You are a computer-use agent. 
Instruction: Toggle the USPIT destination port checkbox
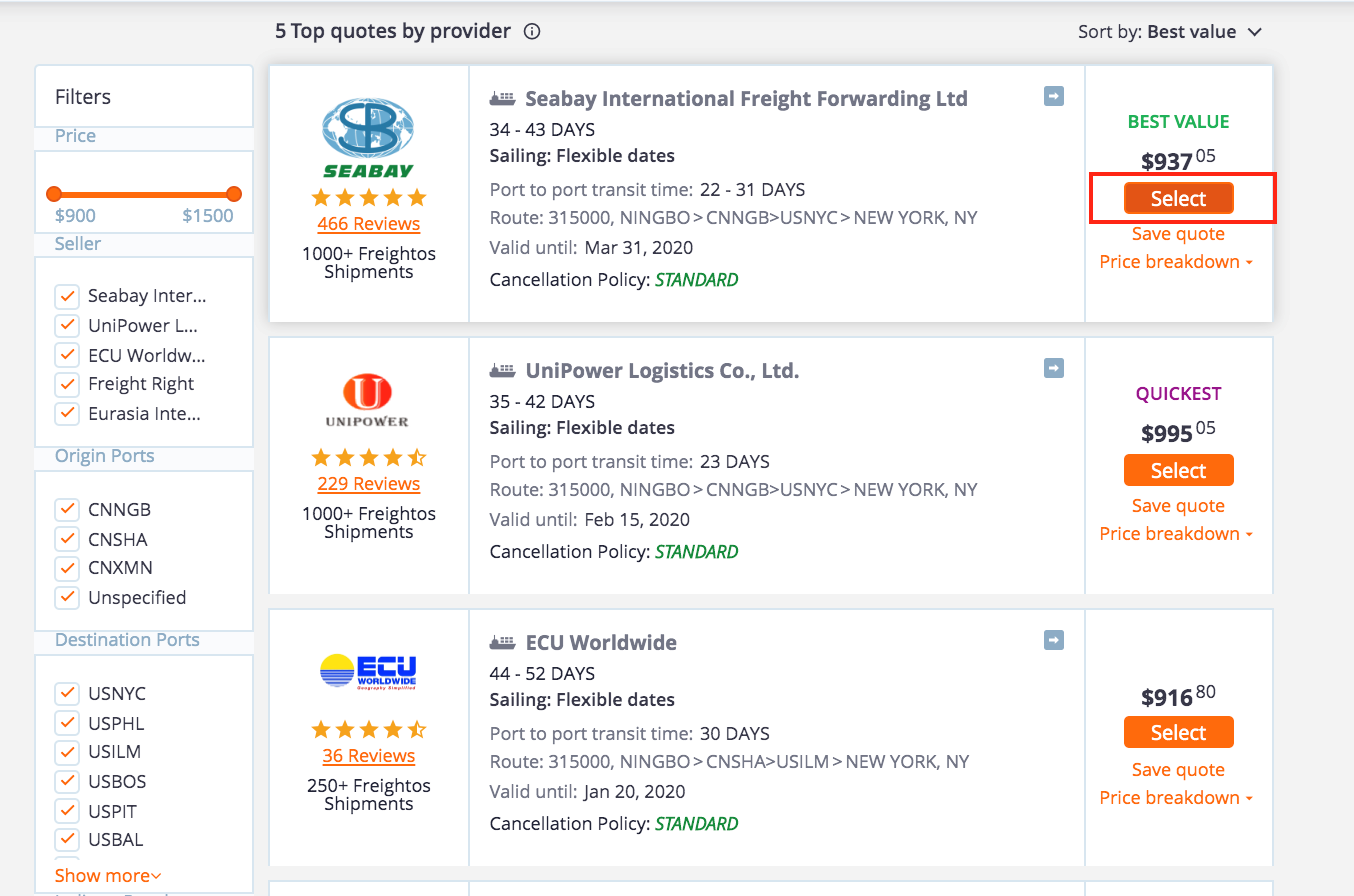(67, 811)
